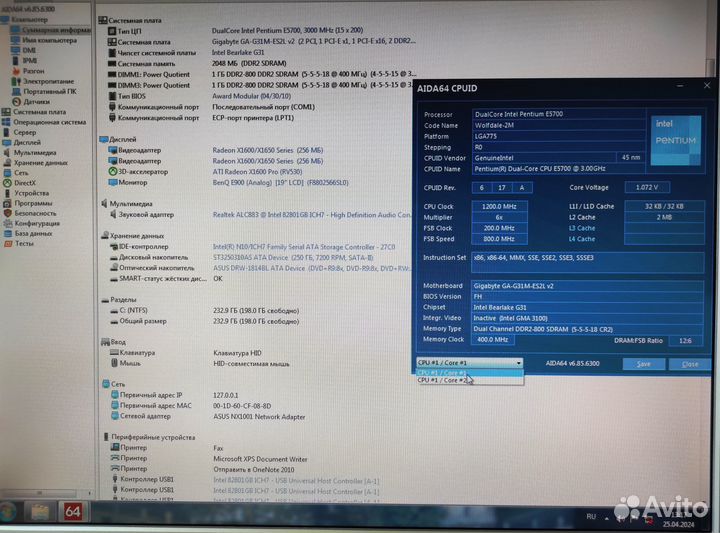This screenshot has height=533, width=720.
Task: Click the Конфигурация sidebar icon
Action: pos(6,223)
